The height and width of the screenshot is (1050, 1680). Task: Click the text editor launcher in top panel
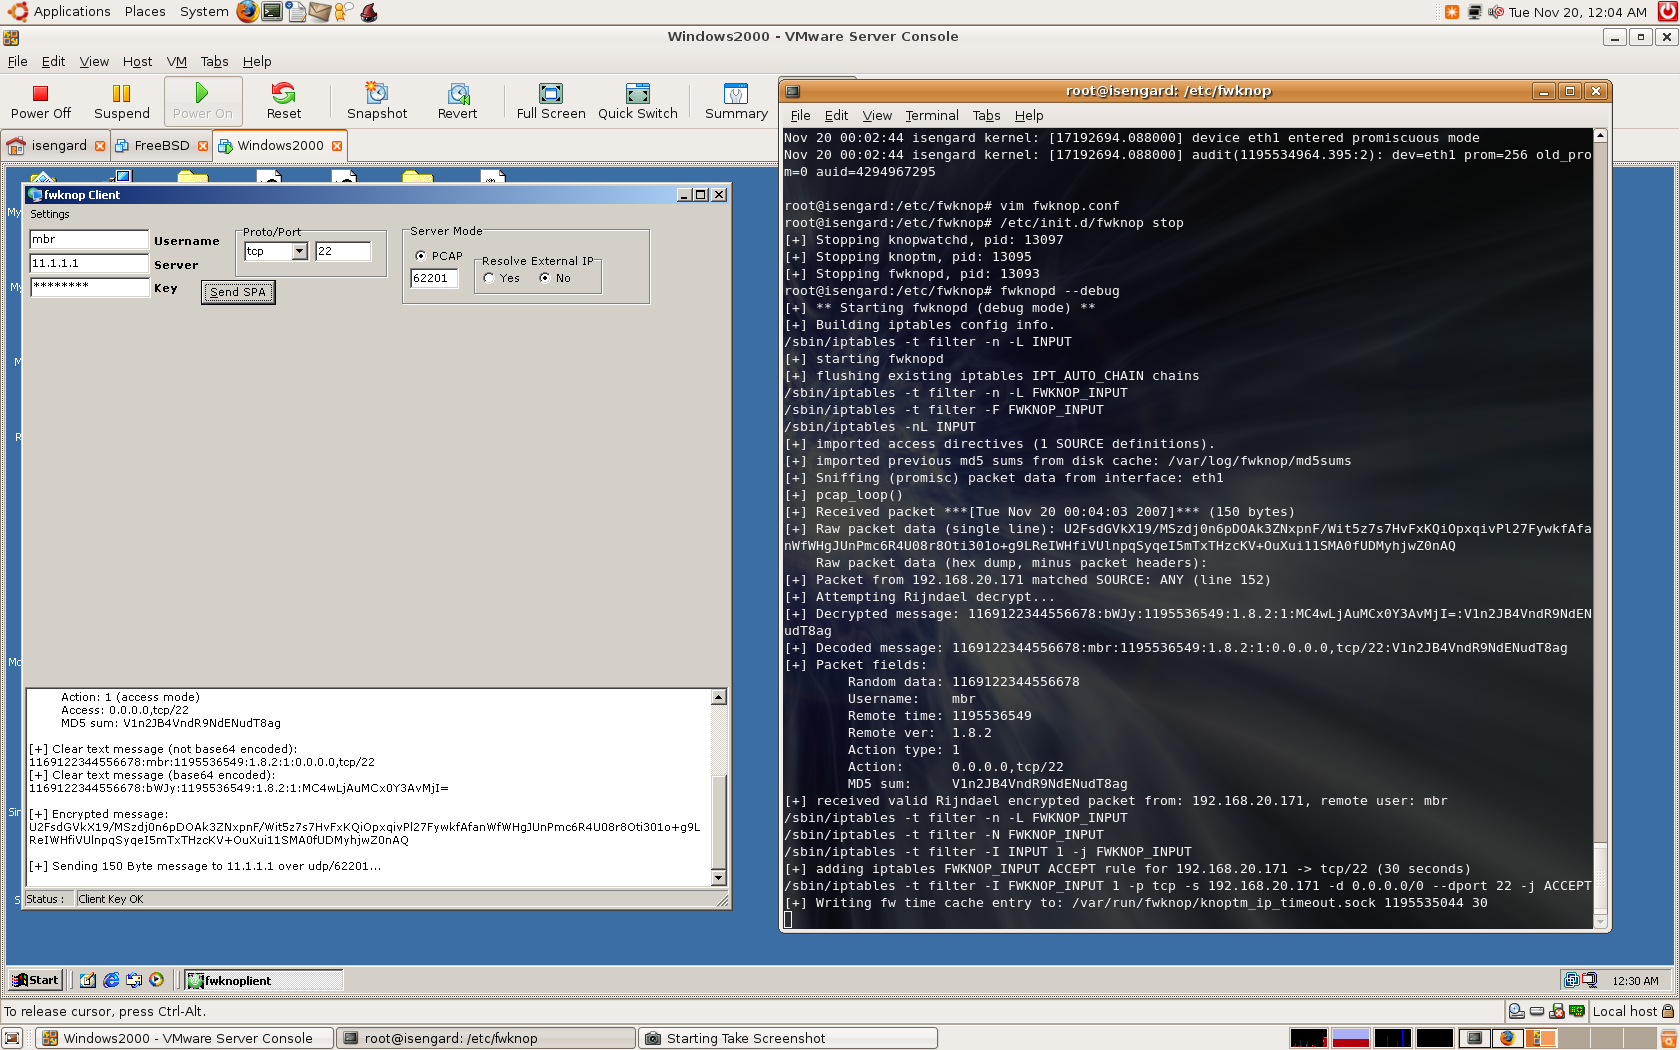pos(295,12)
